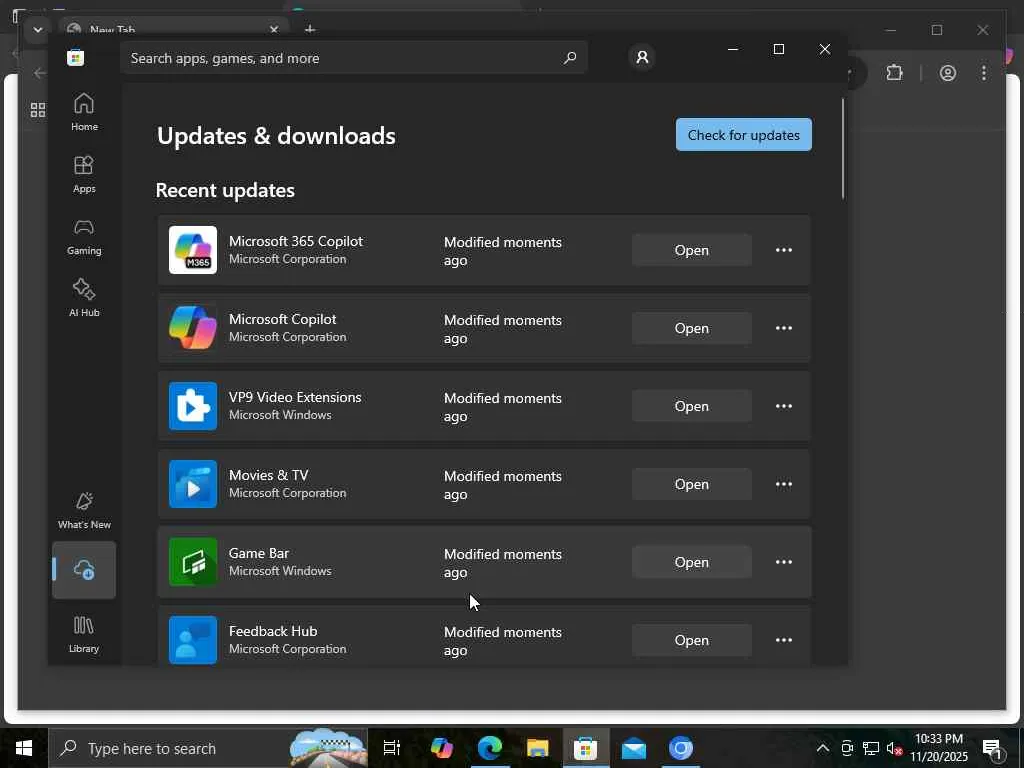Open File Explorer from the taskbar

point(537,748)
